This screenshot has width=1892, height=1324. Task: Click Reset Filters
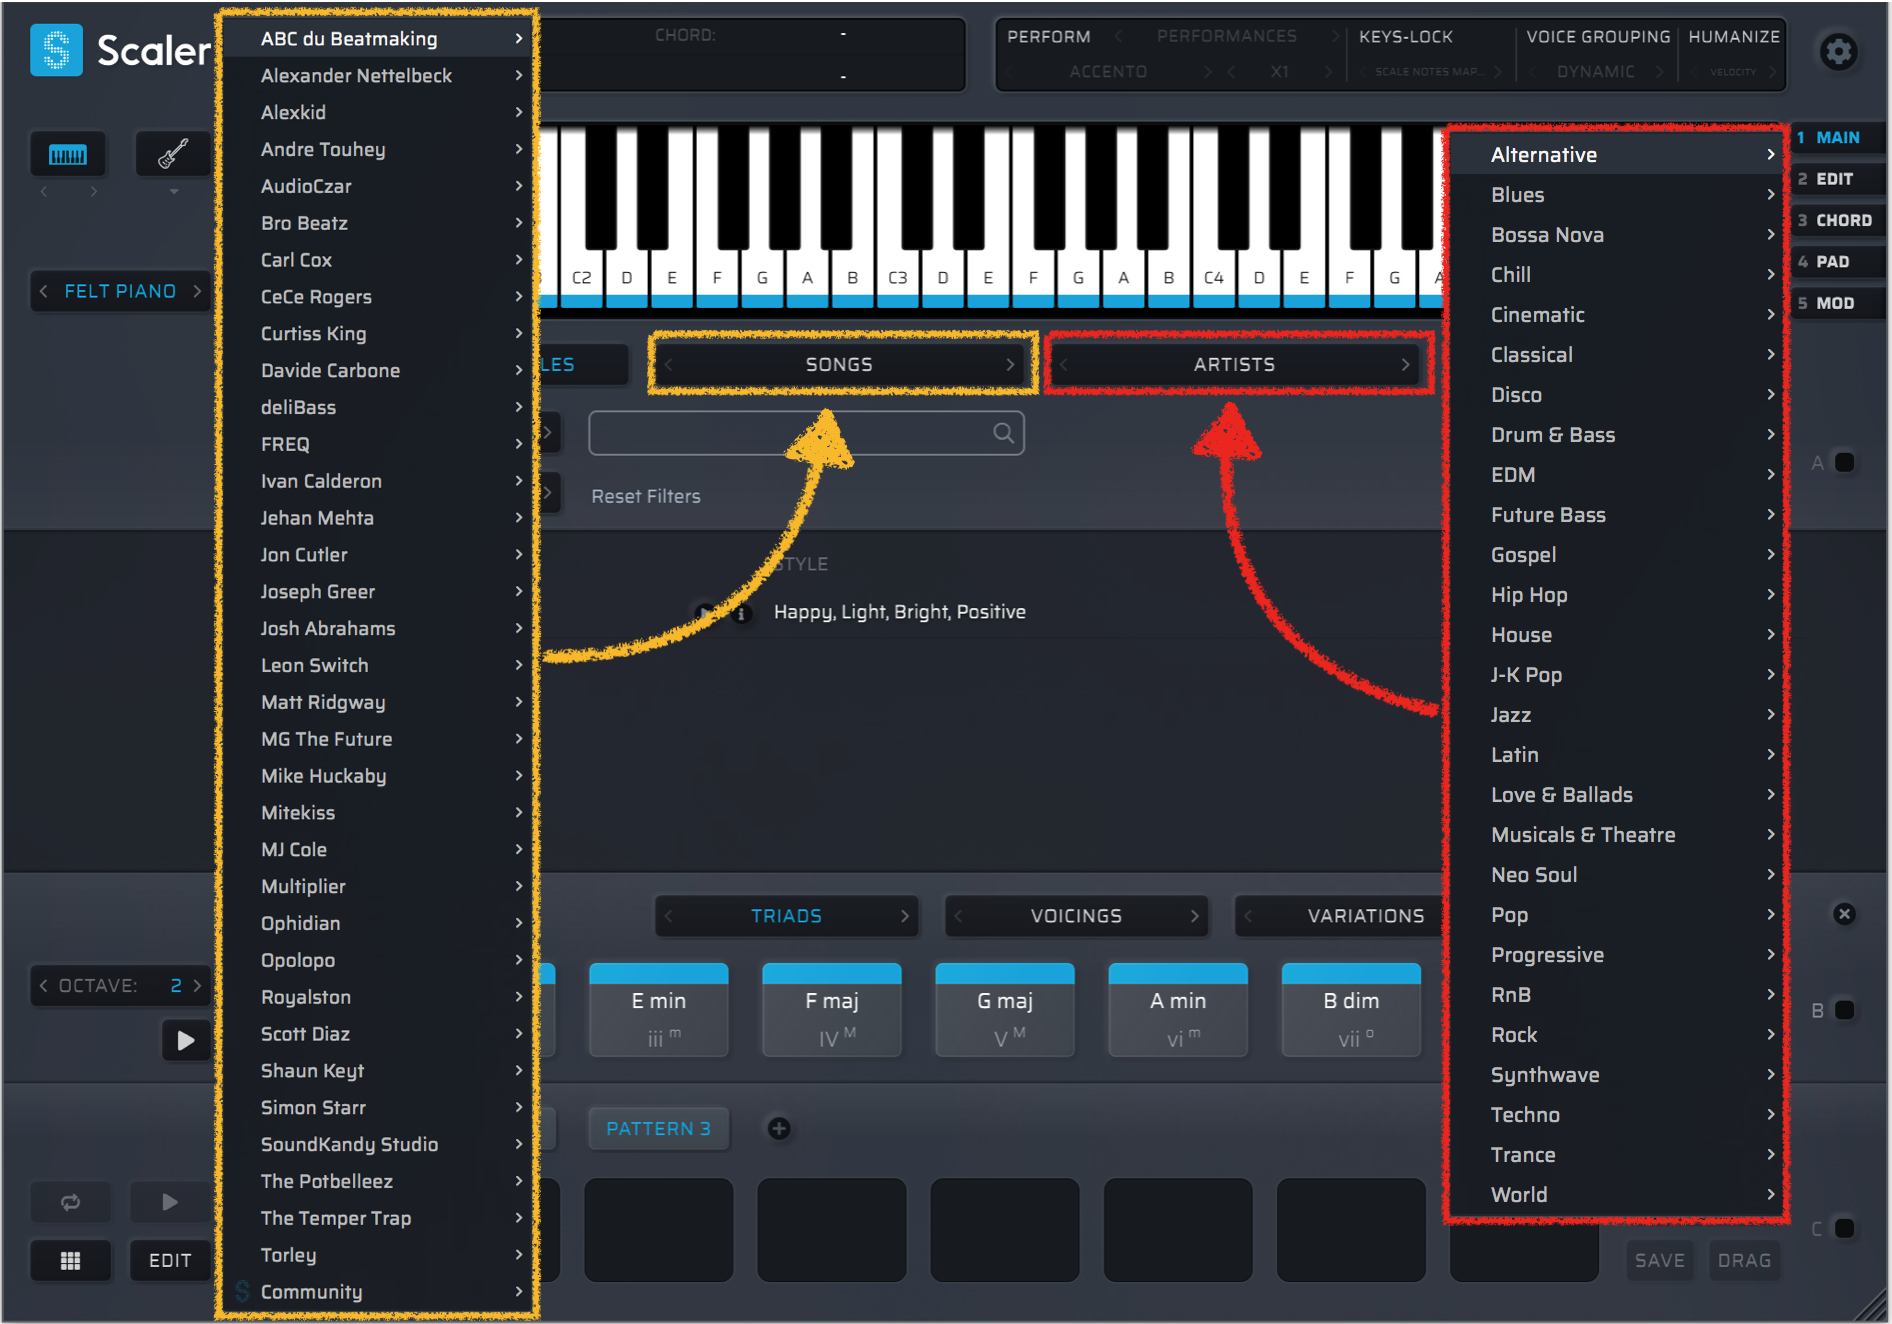[x=646, y=497]
